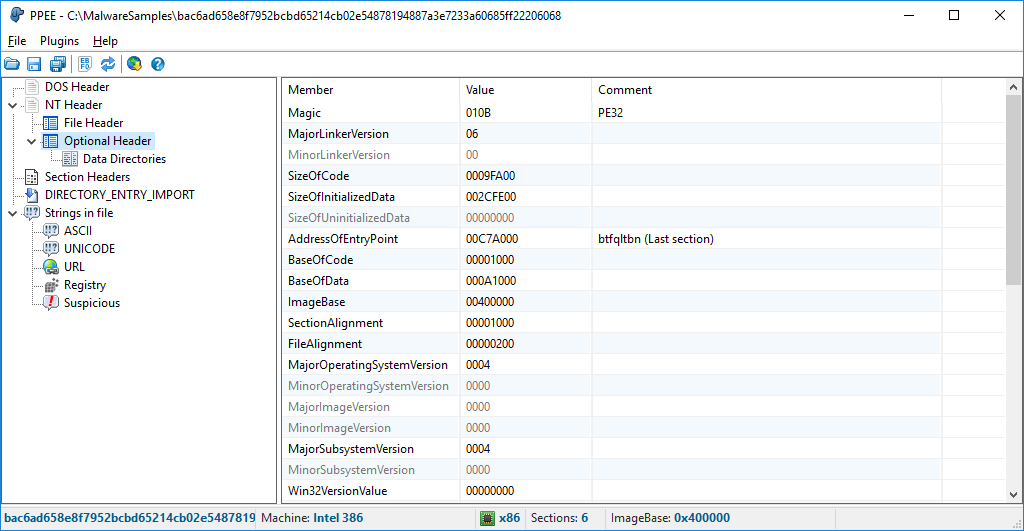Collapse the Optional Header tree node
This screenshot has width=1024, height=531.
pyautogui.click(x=31, y=141)
